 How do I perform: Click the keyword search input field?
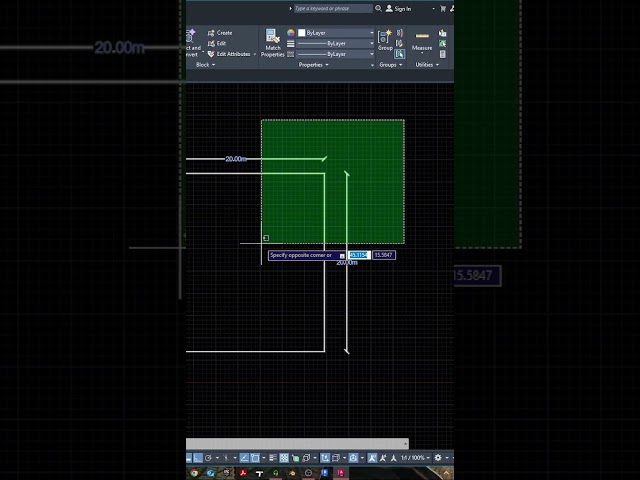(x=333, y=8)
